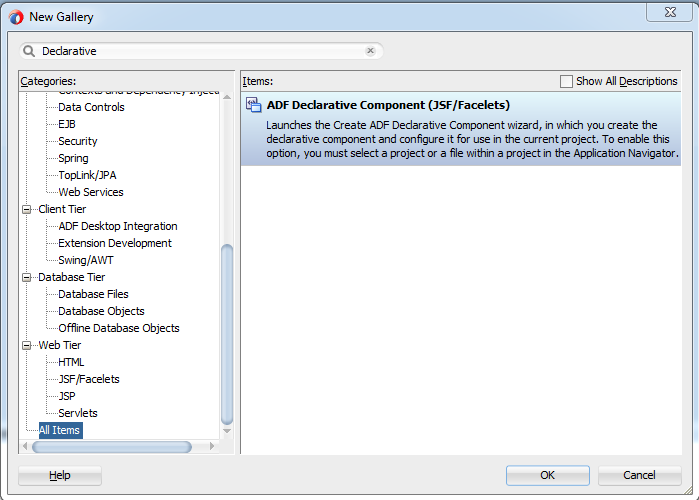Select Web Tier category label
This screenshot has width=699, height=500.
tap(60, 345)
